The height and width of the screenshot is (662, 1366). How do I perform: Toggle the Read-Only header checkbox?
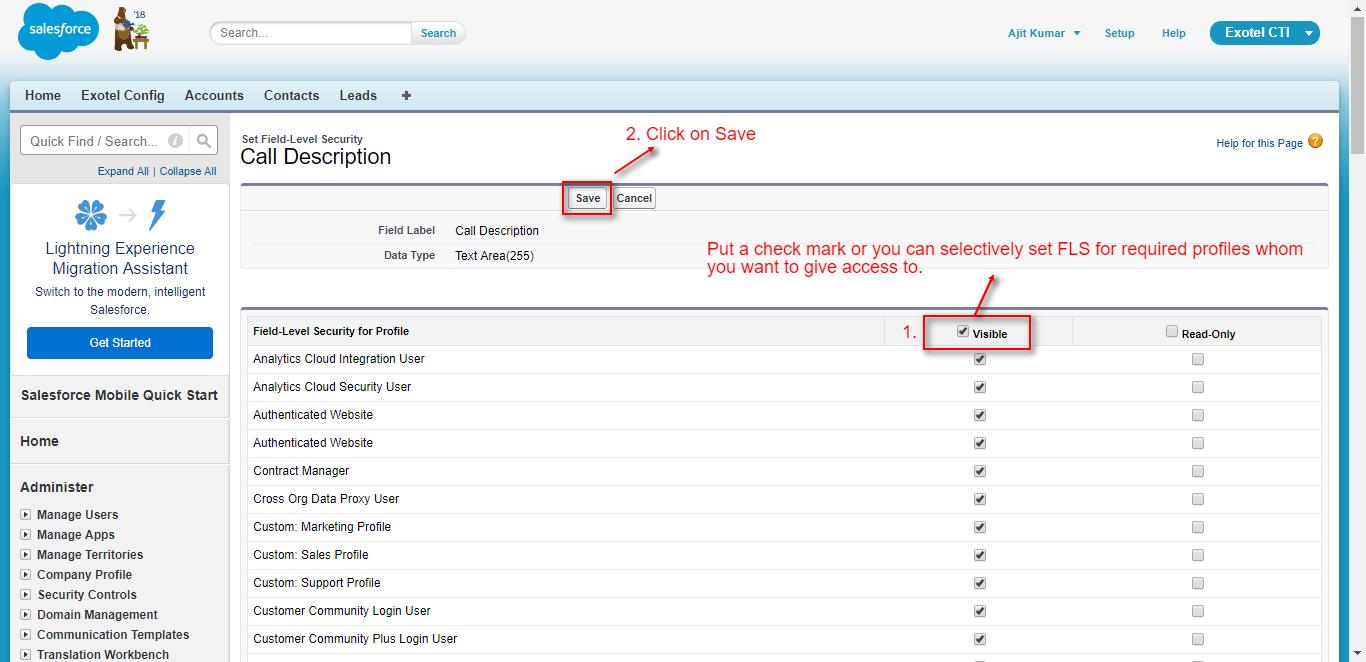point(1172,332)
